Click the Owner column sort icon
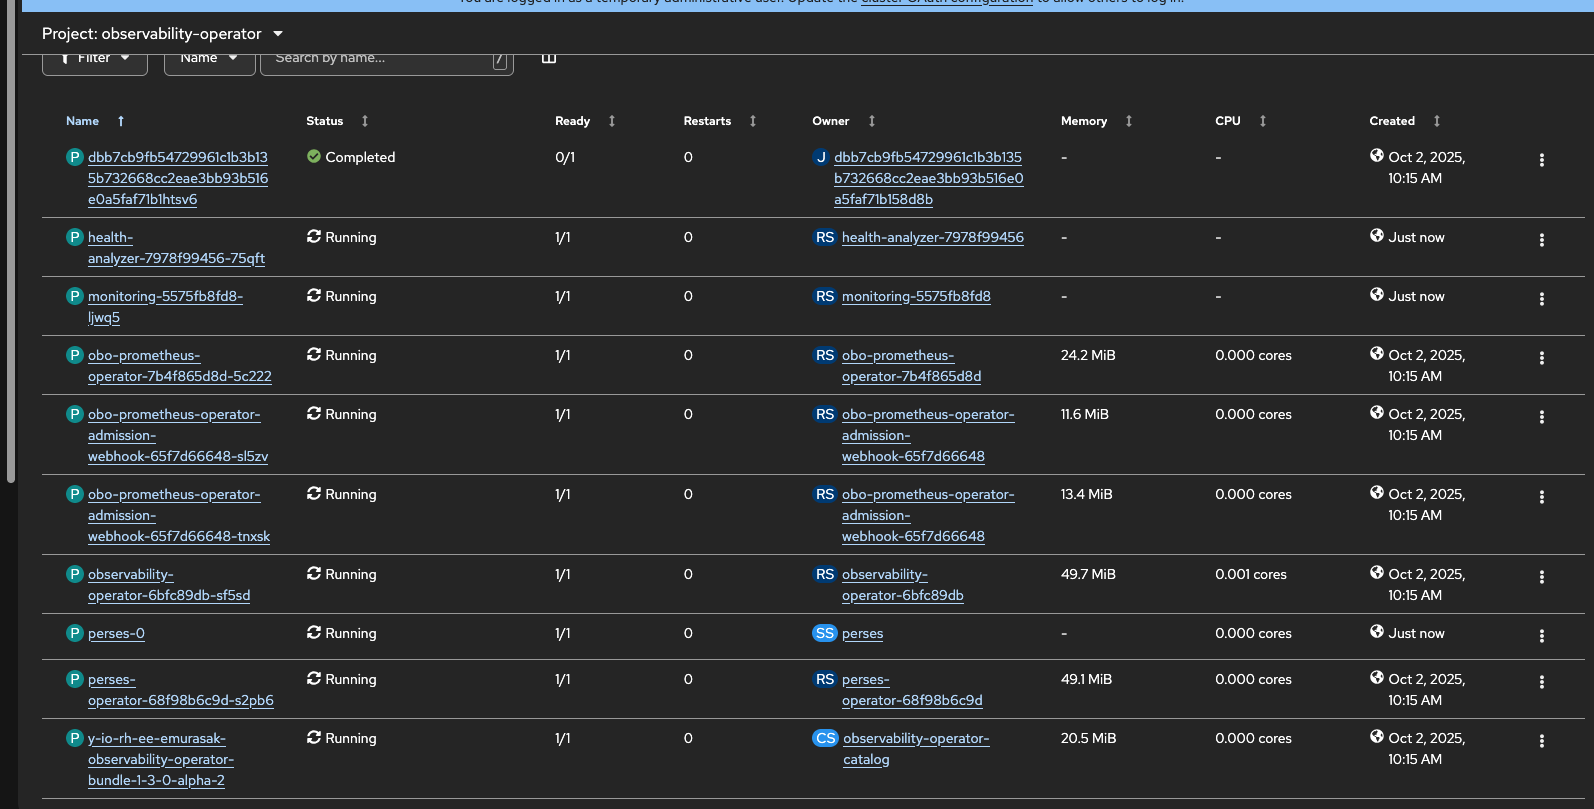This screenshot has height=809, width=1594. point(872,121)
